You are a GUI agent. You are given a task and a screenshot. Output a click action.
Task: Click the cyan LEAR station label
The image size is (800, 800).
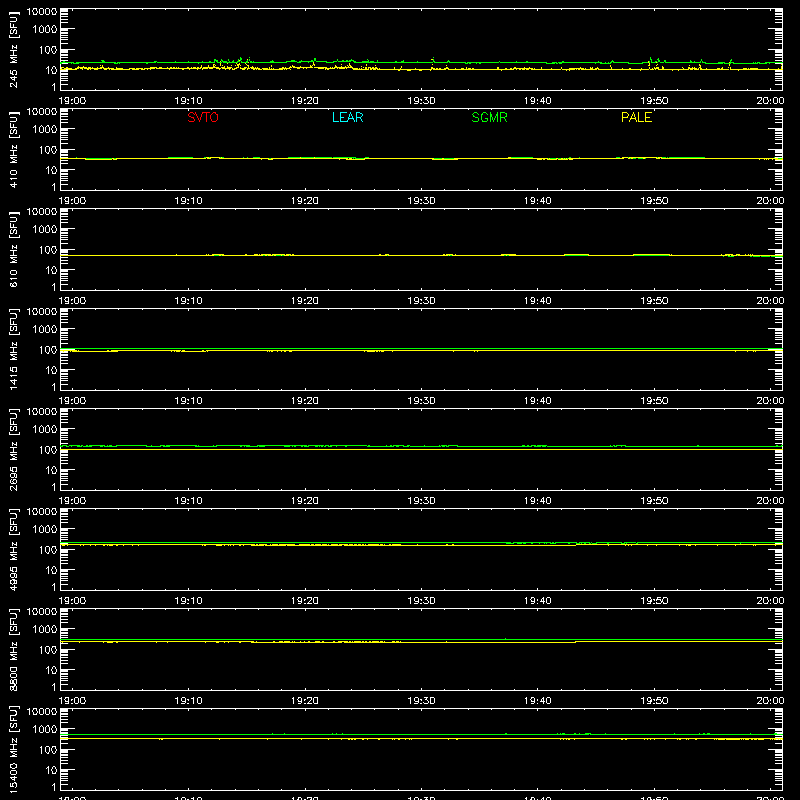click(x=347, y=117)
